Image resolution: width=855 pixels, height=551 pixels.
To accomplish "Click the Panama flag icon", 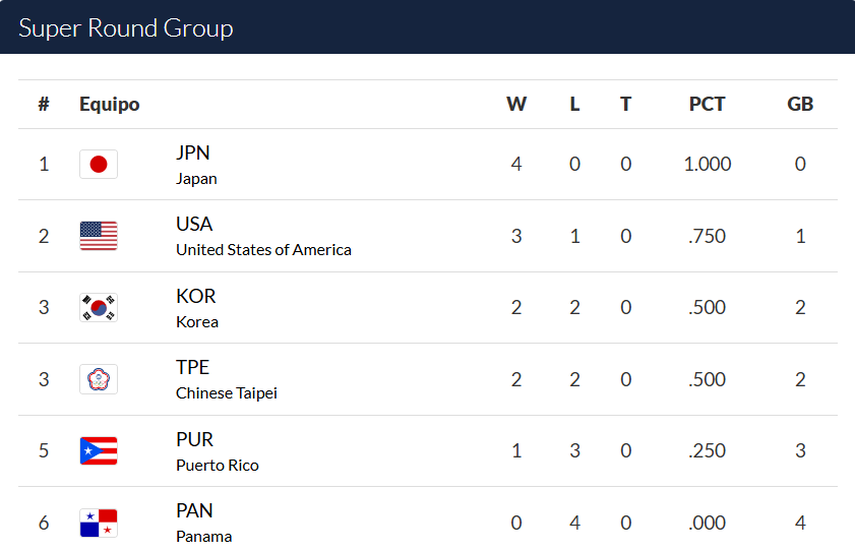I will pyautogui.click(x=98, y=522).
